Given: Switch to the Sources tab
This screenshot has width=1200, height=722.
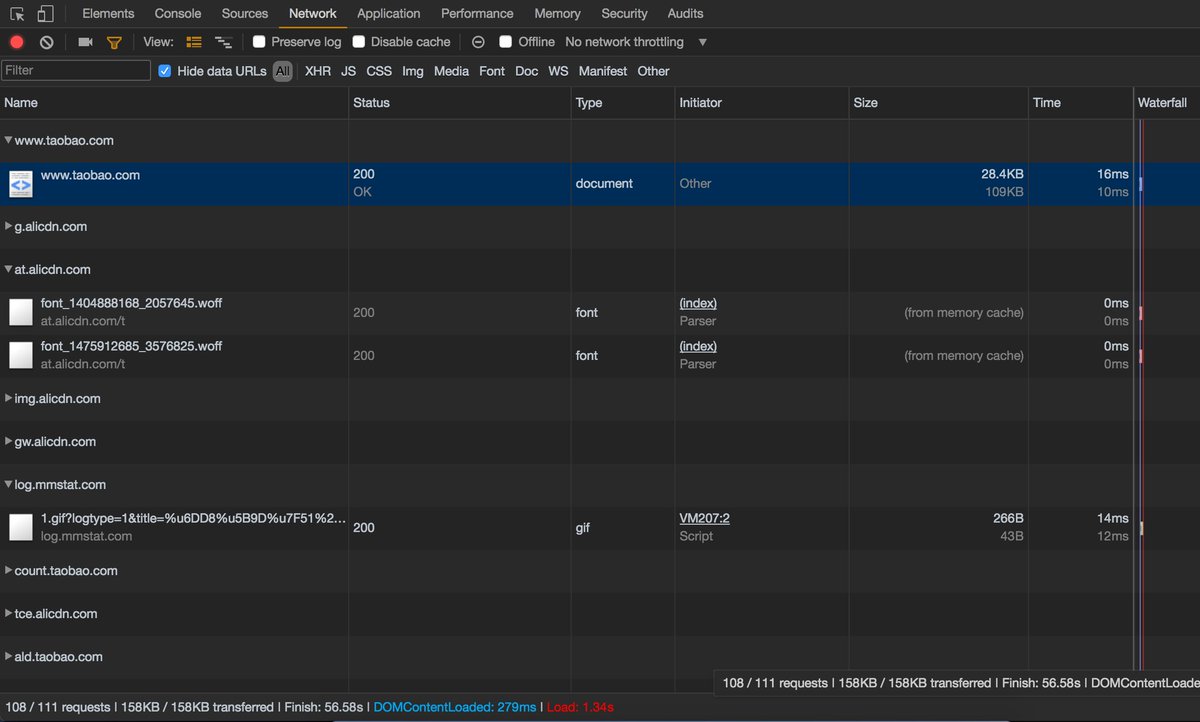Looking at the screenshot, I should point(245,14).
